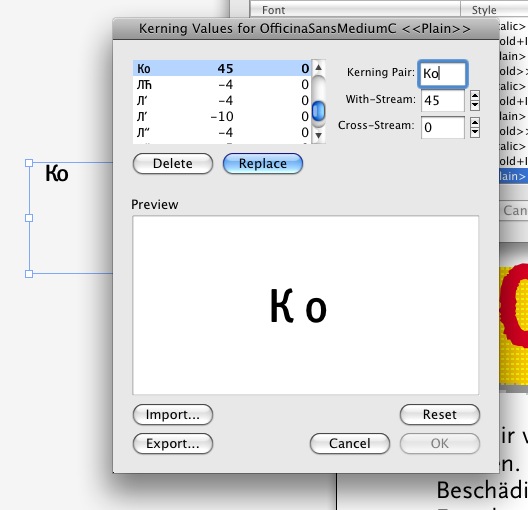528x510 pixels.
Task: Click into the Kerning Pair field
Action: 442,73
